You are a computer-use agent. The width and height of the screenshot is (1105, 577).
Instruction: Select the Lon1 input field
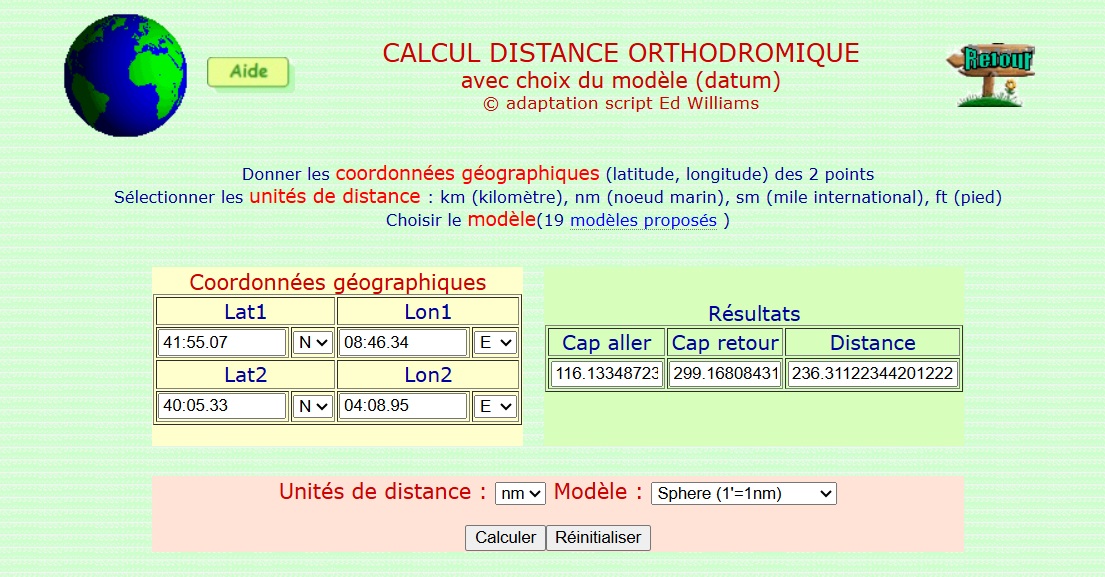(x=402, y=341)
